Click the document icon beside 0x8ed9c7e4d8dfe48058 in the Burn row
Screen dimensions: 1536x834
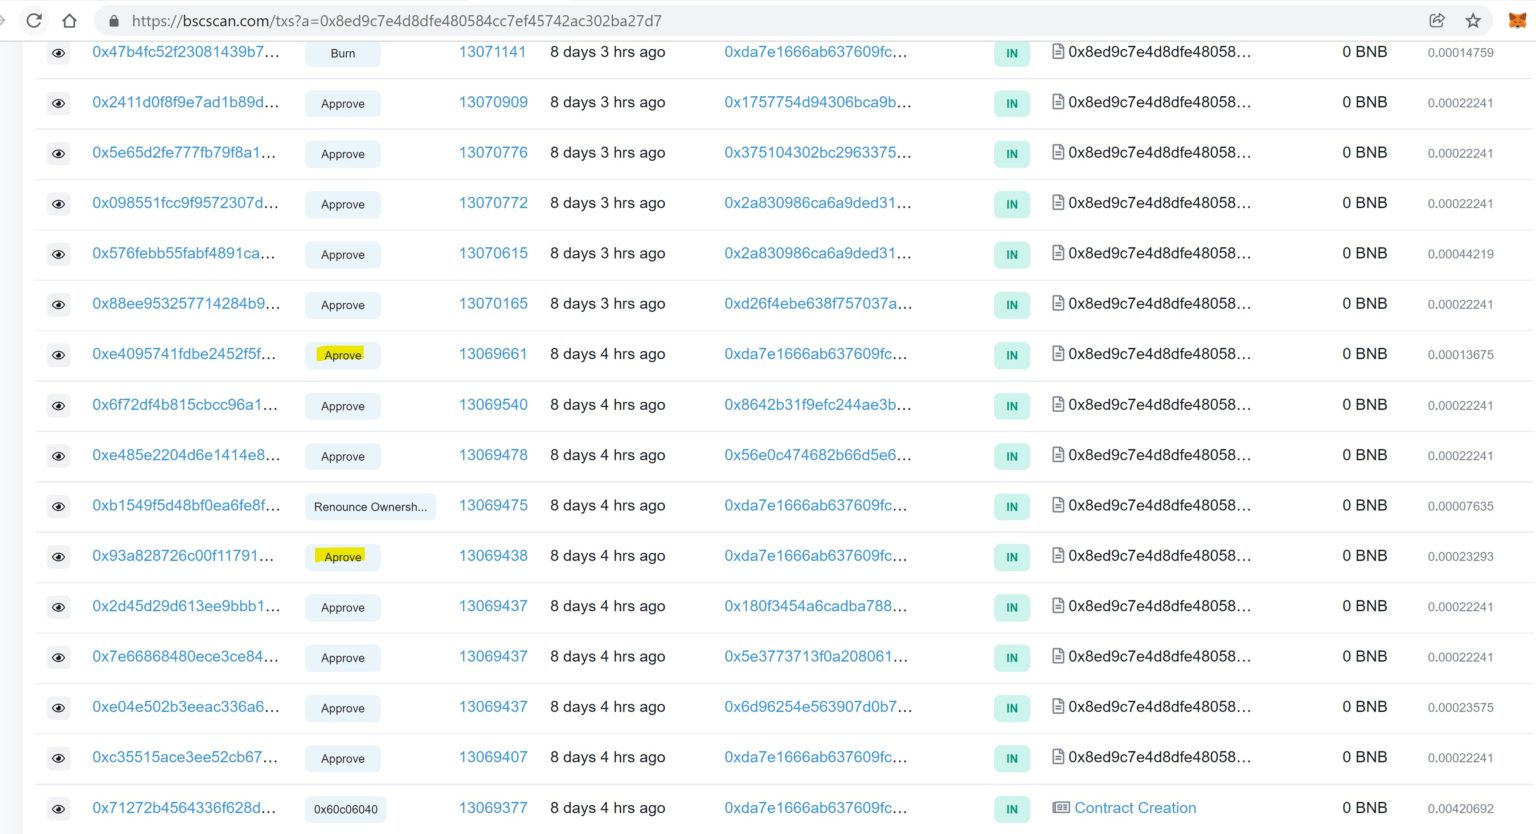[x=1057, y=52]
